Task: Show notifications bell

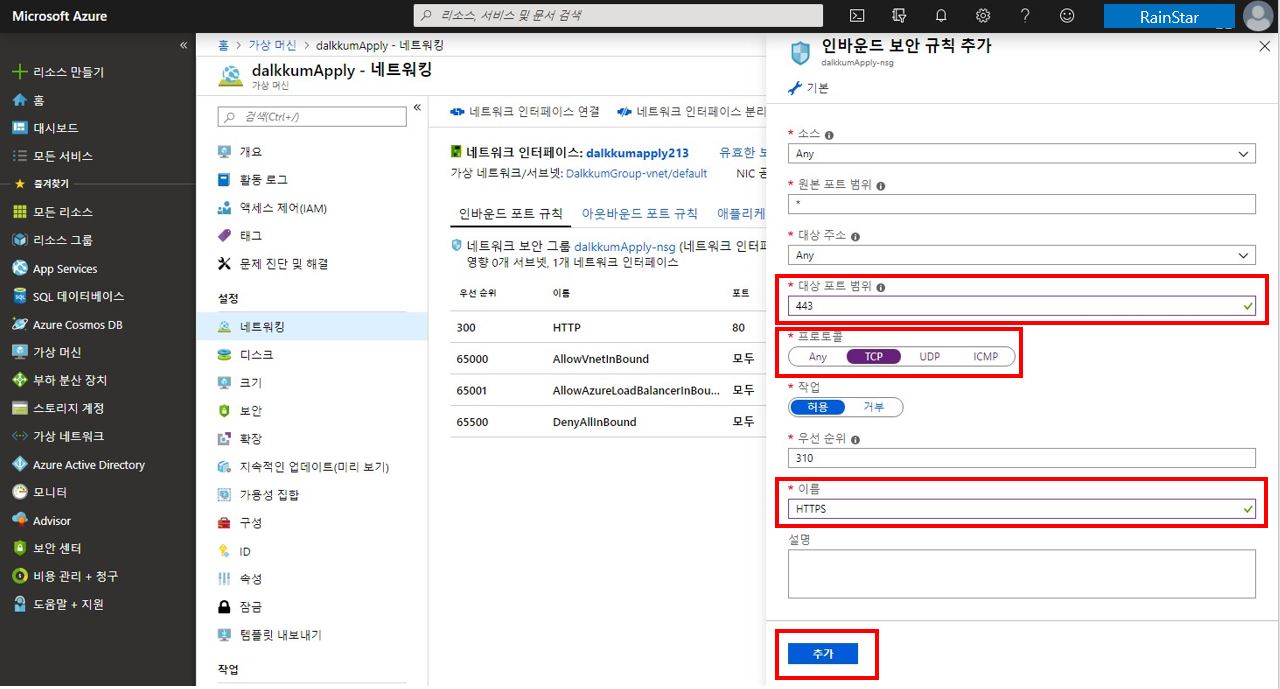Action: point(941,16)
